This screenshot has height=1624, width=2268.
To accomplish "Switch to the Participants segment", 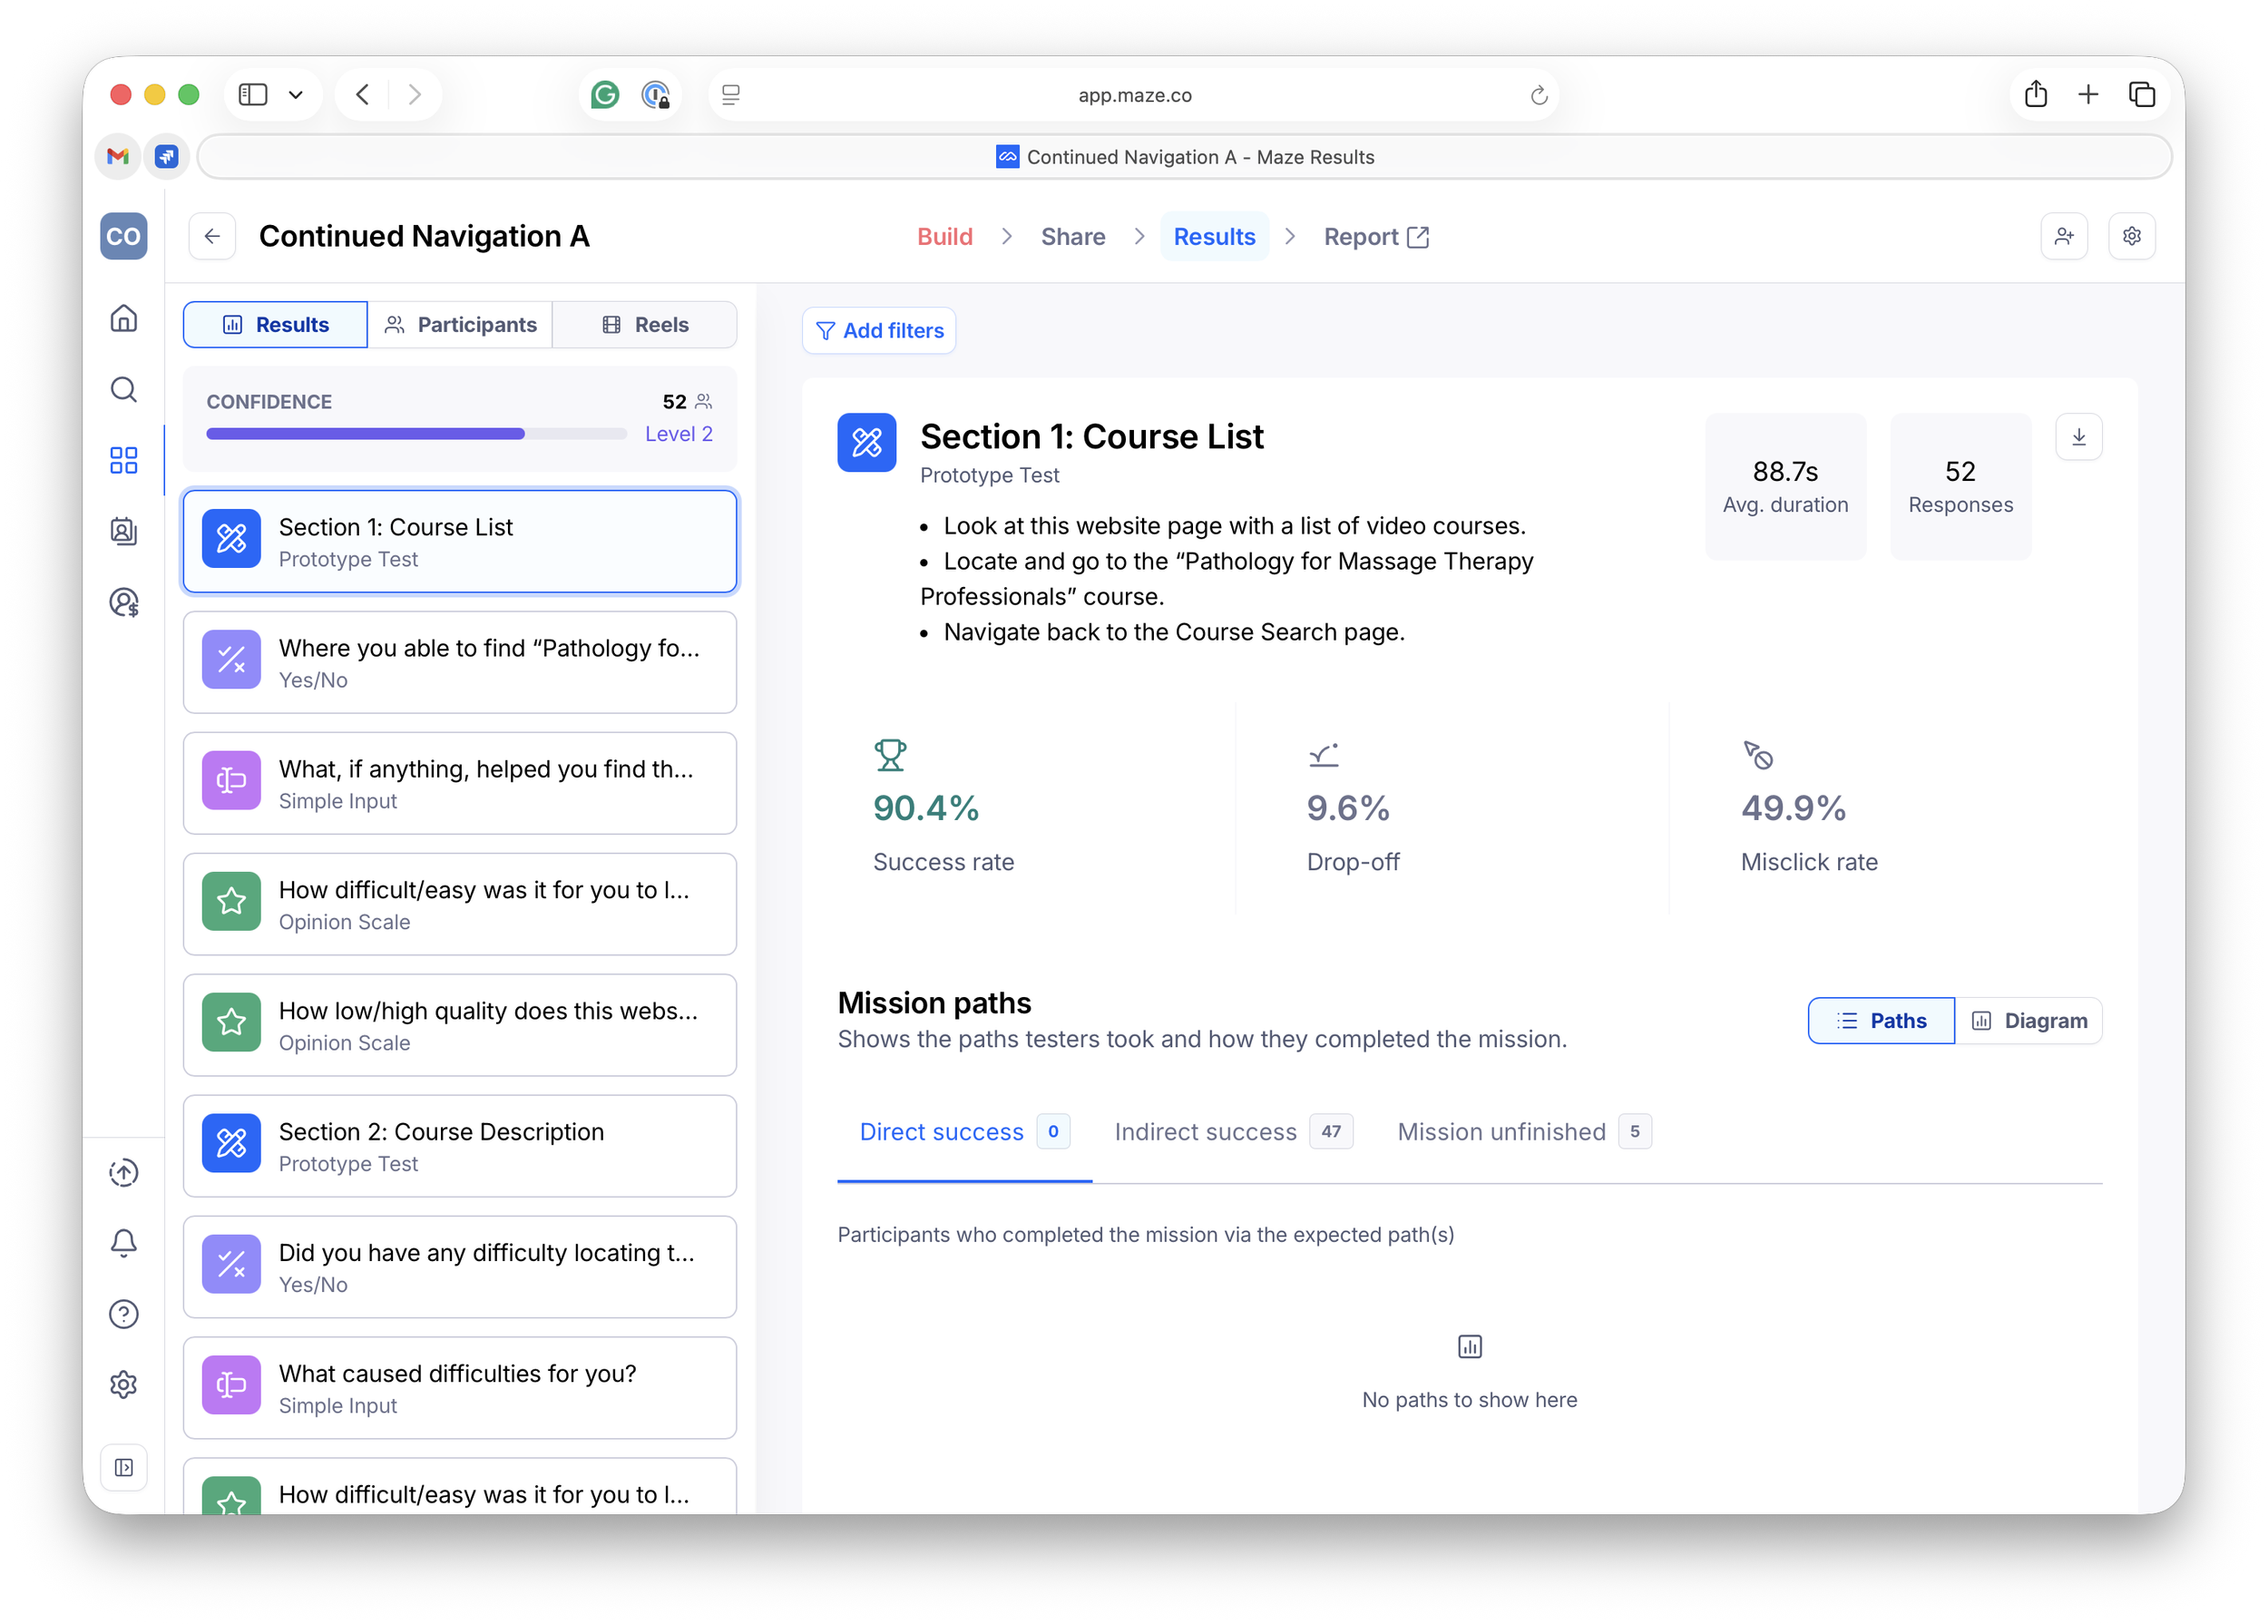I will coord(460,325).
